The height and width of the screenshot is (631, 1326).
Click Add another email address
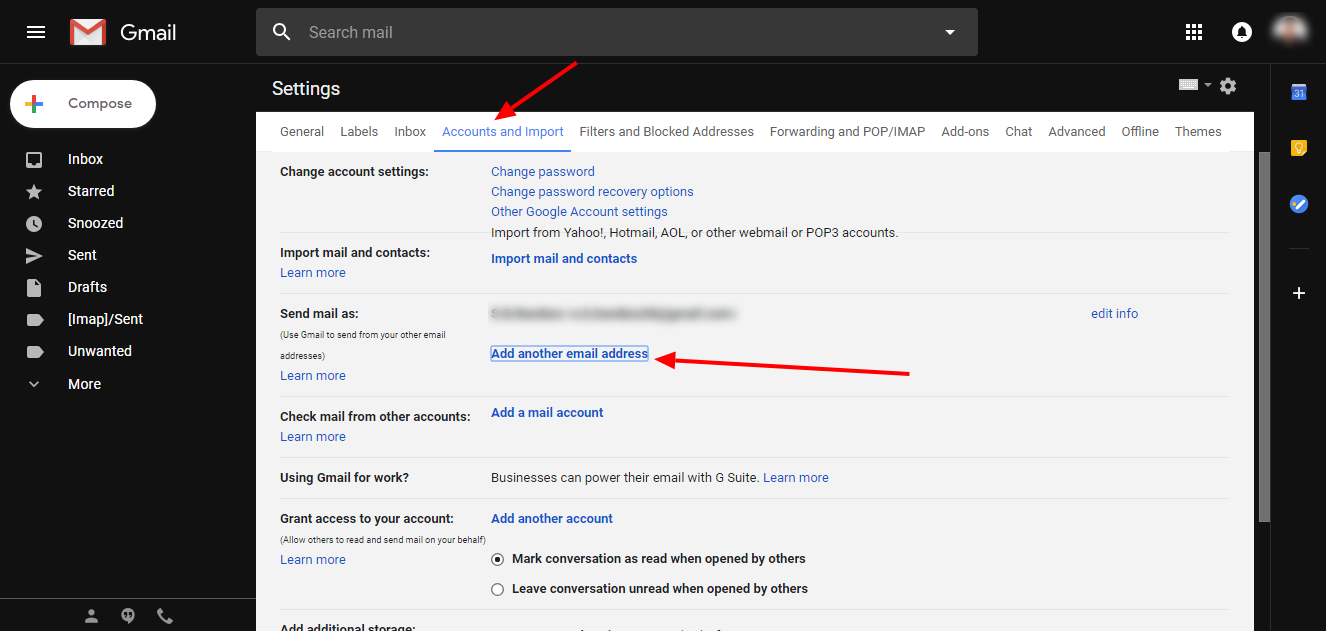[x=569, y=353]
